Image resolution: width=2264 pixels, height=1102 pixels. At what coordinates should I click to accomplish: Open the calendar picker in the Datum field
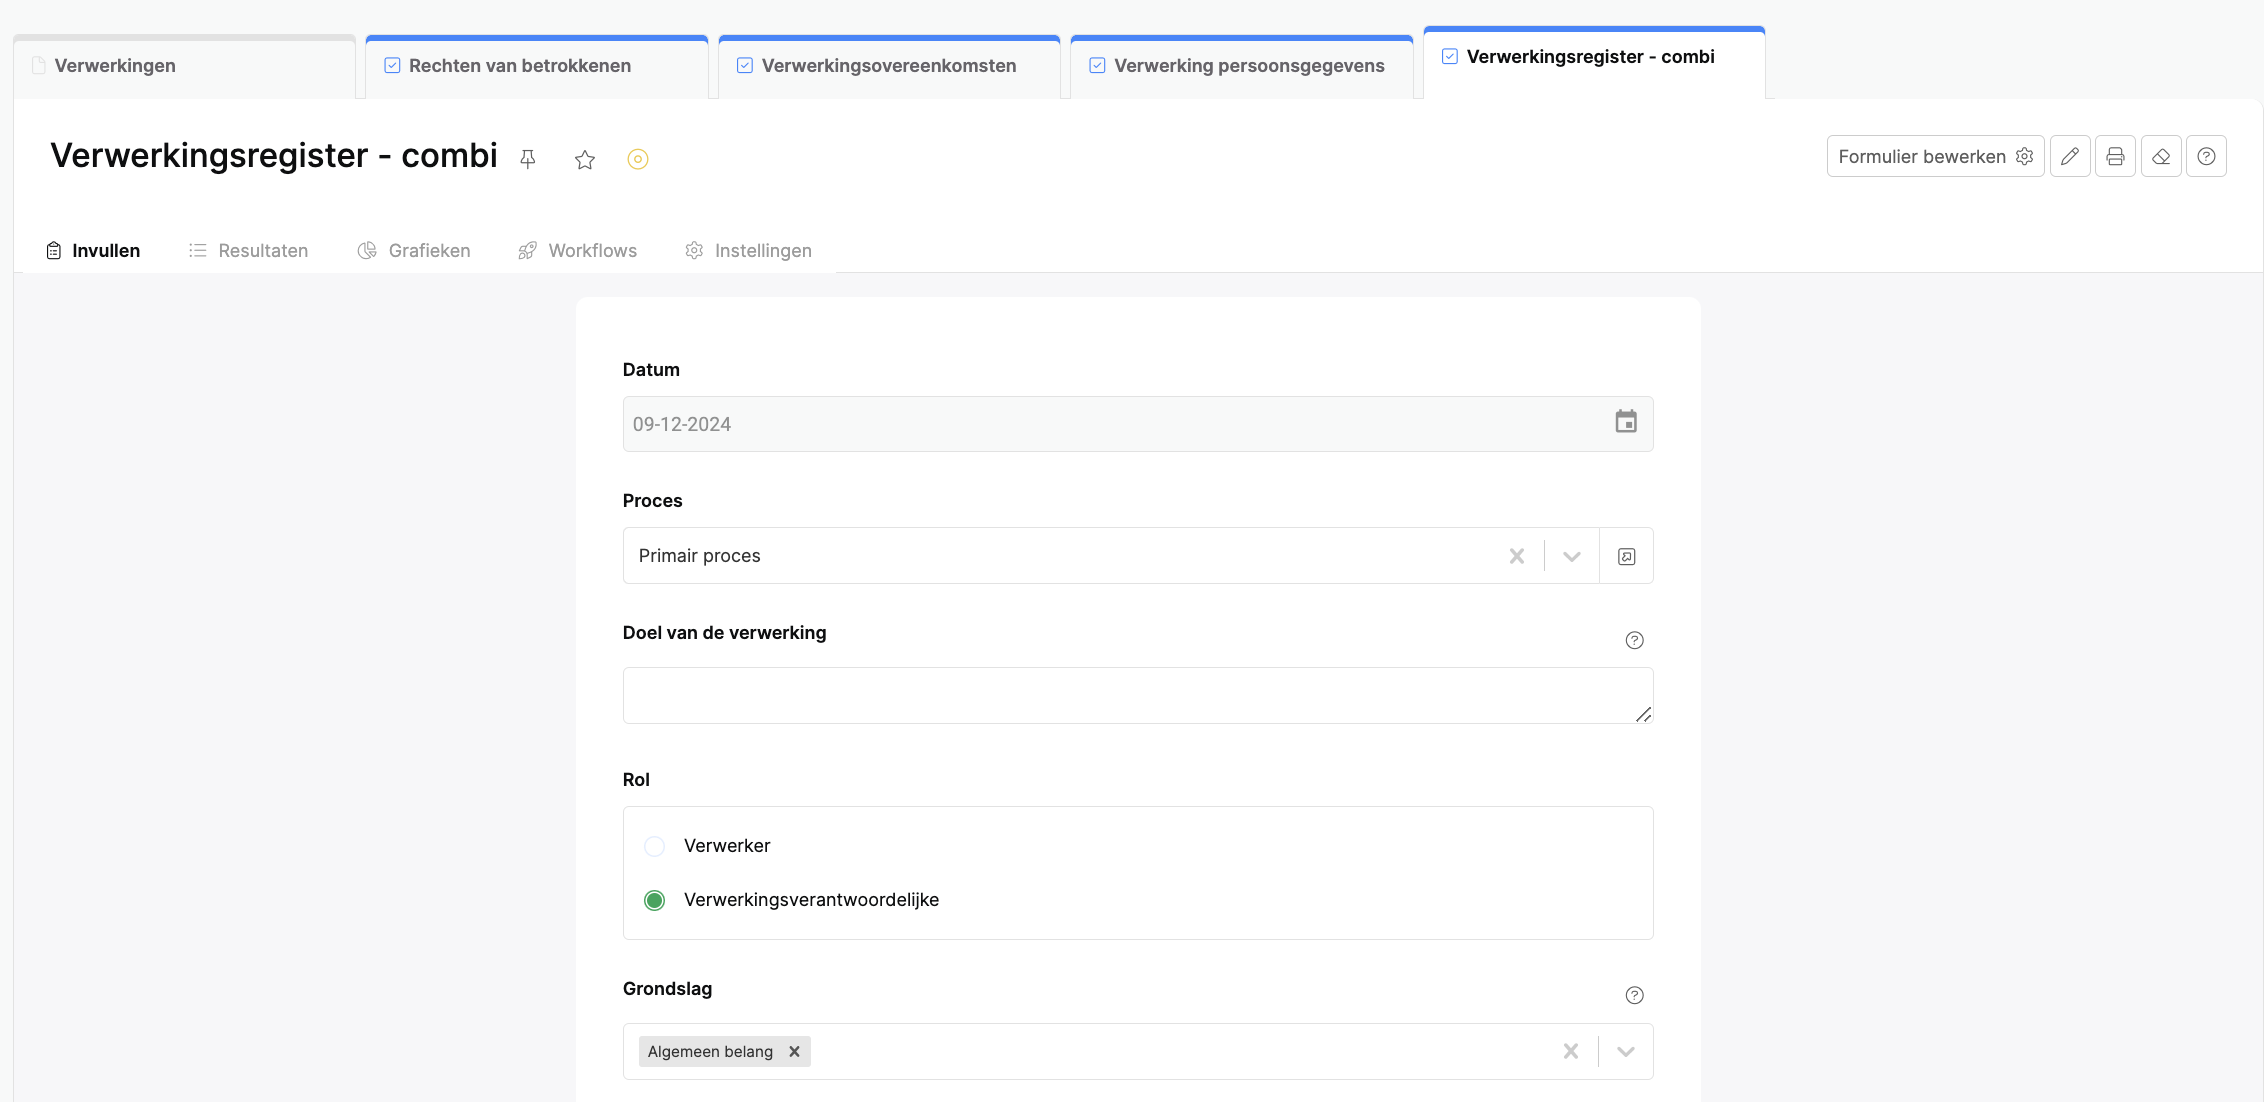tap(1626, 422)
